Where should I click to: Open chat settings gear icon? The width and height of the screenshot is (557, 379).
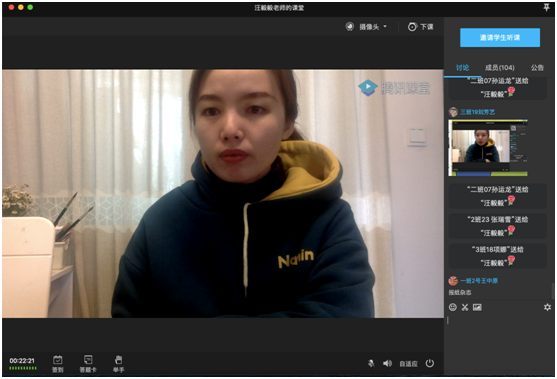[547, 307]
